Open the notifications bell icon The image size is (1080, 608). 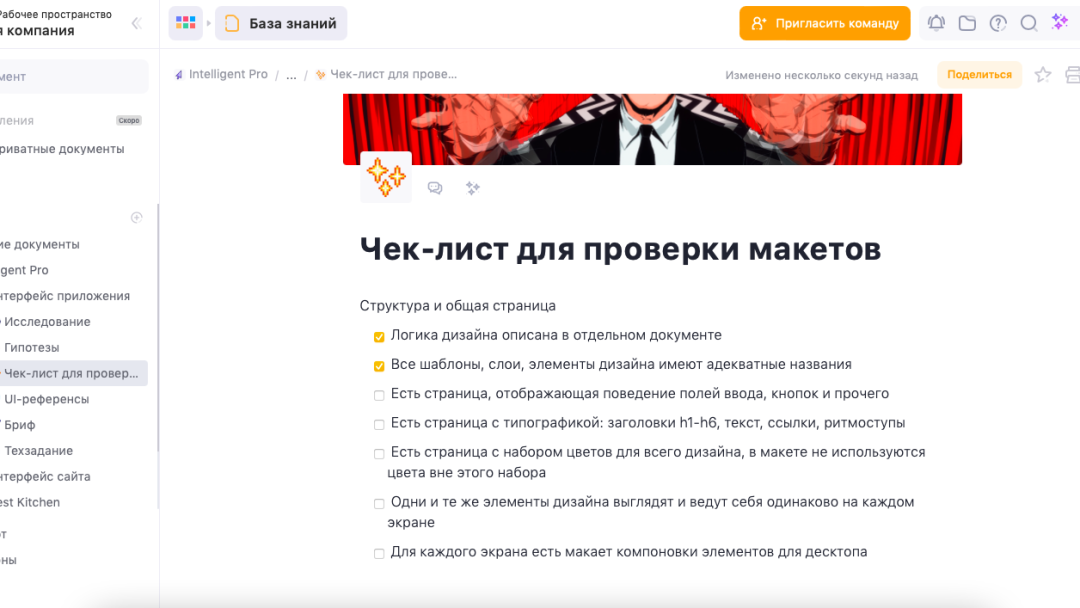[x=936, y=23]
